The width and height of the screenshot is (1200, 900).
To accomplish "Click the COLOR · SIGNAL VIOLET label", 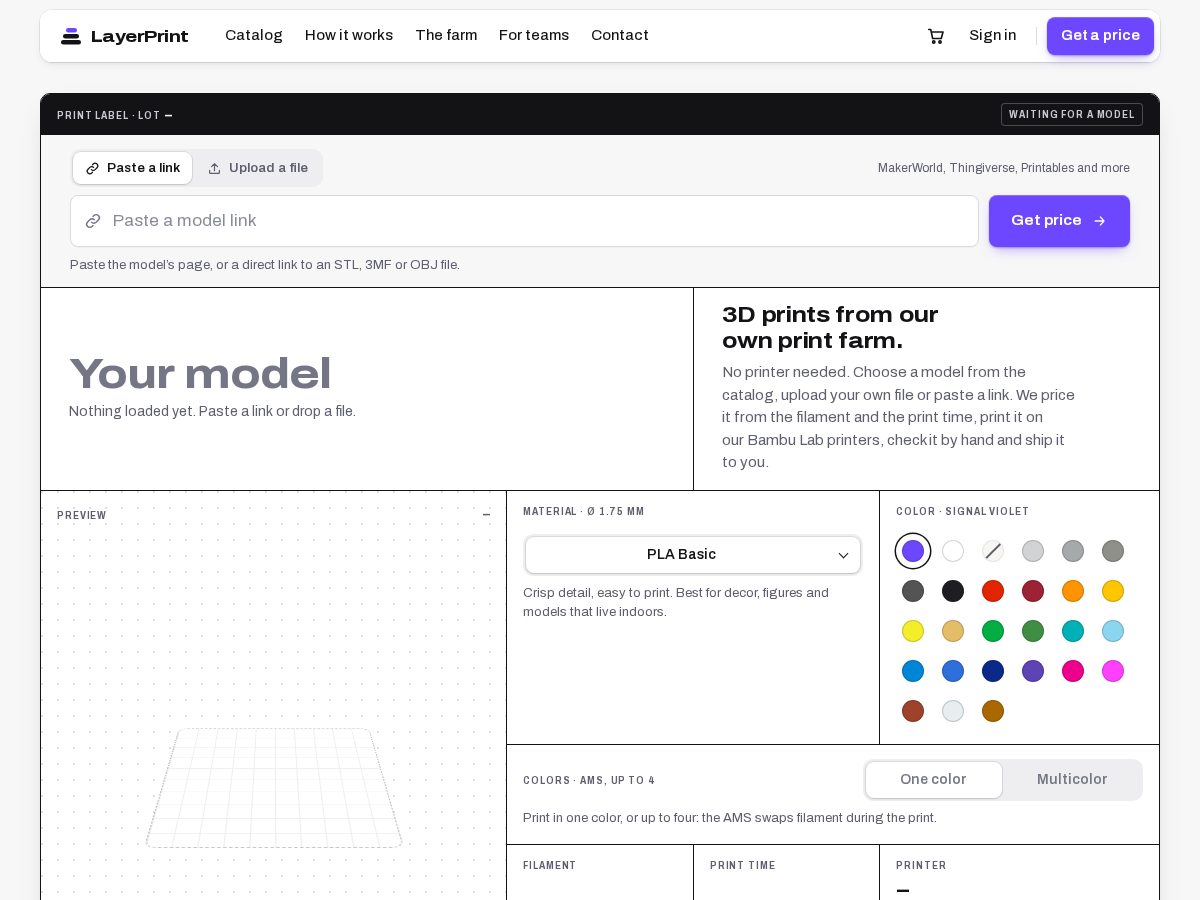I will click(x=963, y=512).
